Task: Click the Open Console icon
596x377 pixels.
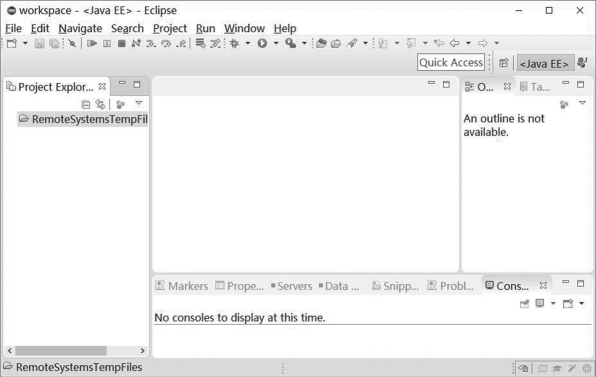Action: tap(568, 303)
